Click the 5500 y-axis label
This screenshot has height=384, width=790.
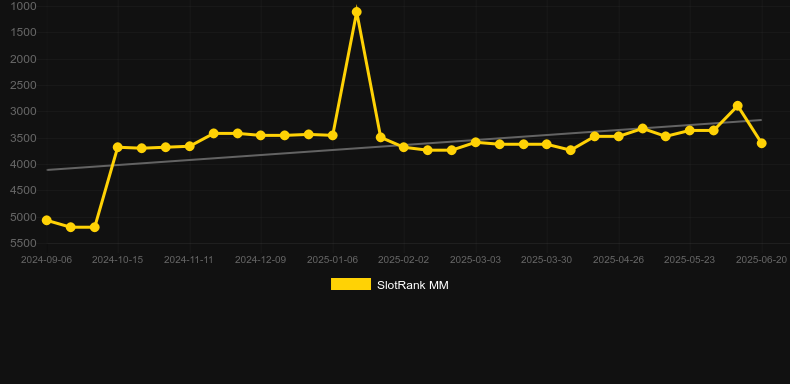23,243
